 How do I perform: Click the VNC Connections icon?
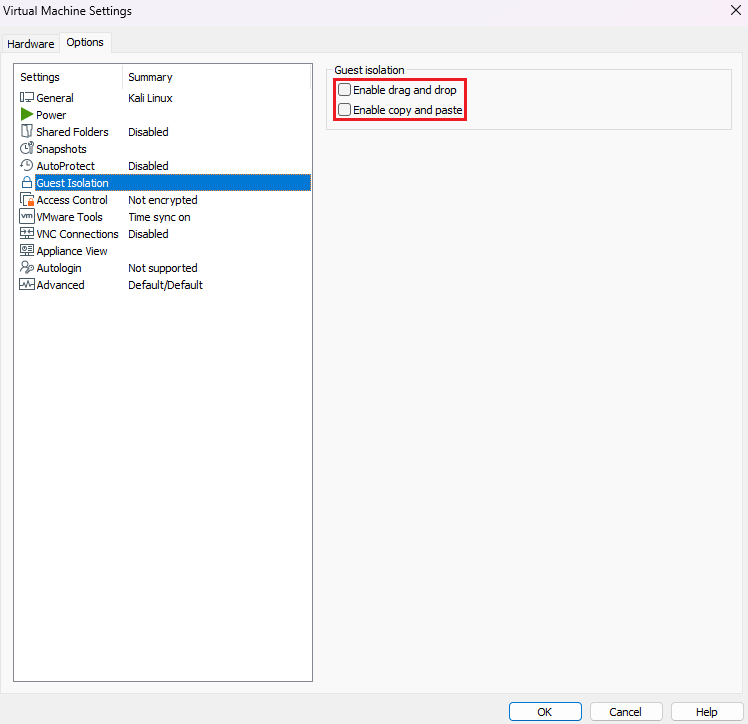pyautogui.click(x=27, y=234)
